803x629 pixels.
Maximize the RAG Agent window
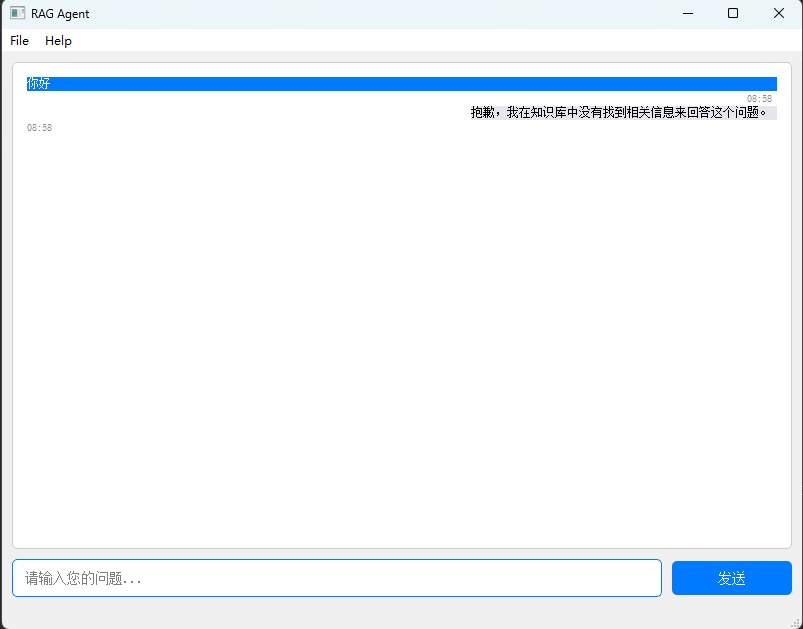tap(733, 13)
